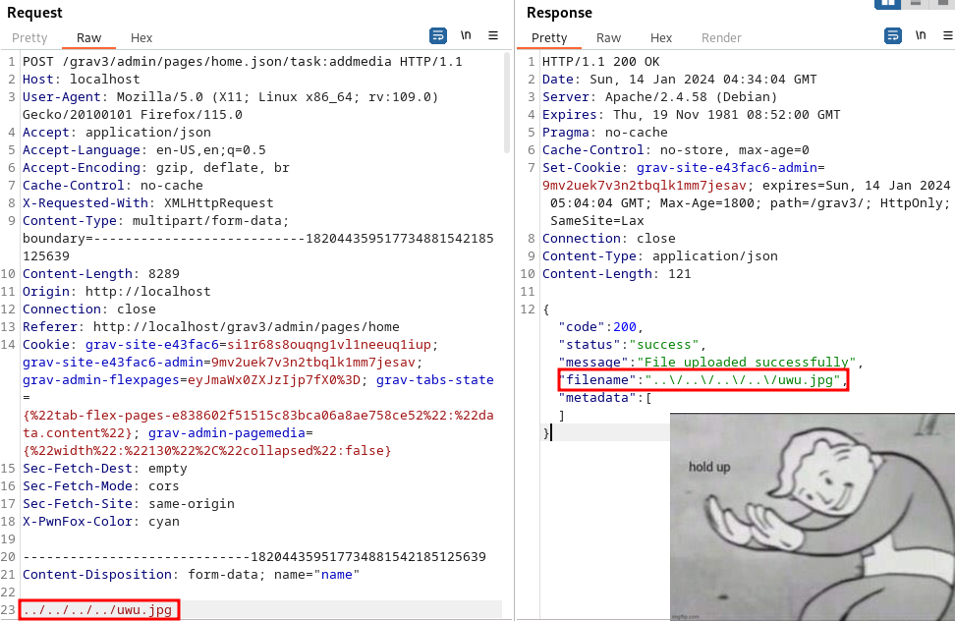Click the Expires header in response

click(x=691, y=115)
